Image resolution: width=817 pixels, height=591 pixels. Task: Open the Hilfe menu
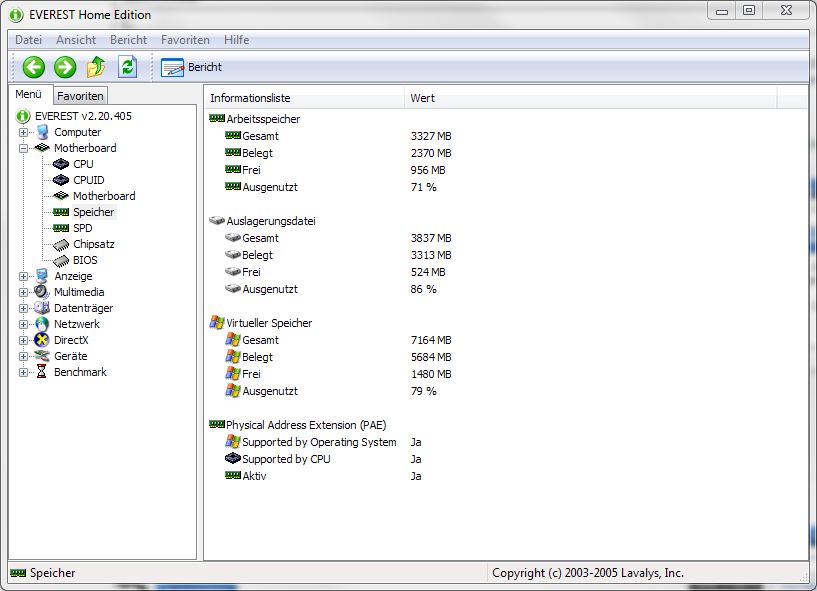[x=237, y=40]
